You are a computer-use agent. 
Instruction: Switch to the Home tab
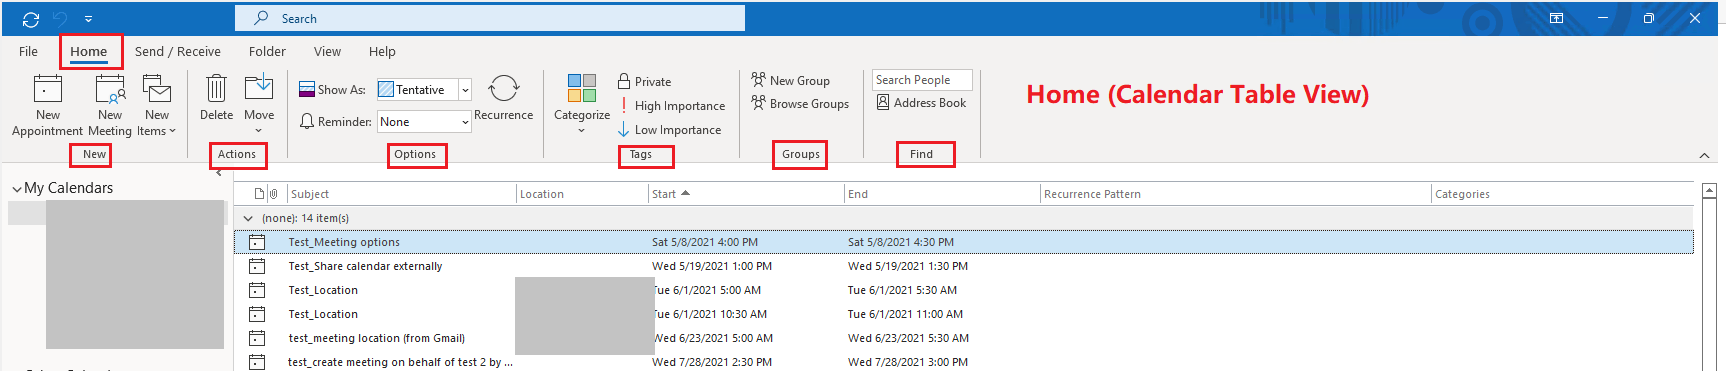(89, 51)
